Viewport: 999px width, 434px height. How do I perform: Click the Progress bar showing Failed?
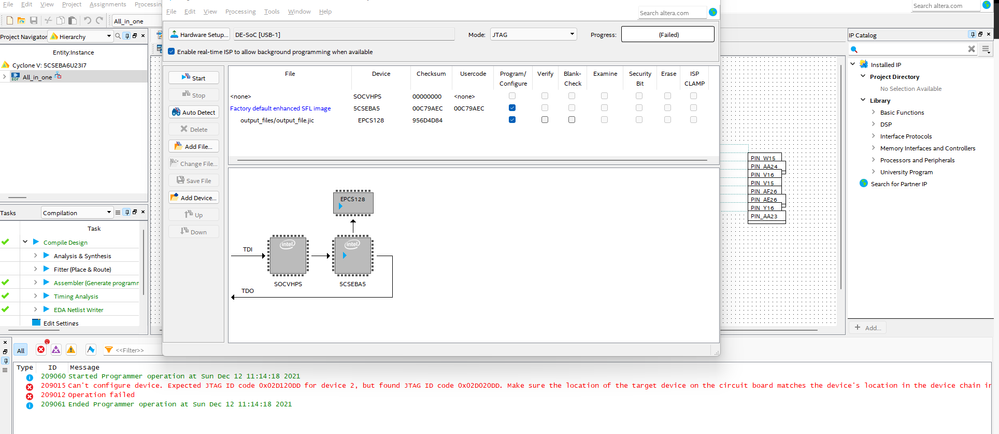pyautogui.click(x=667, y=34)
